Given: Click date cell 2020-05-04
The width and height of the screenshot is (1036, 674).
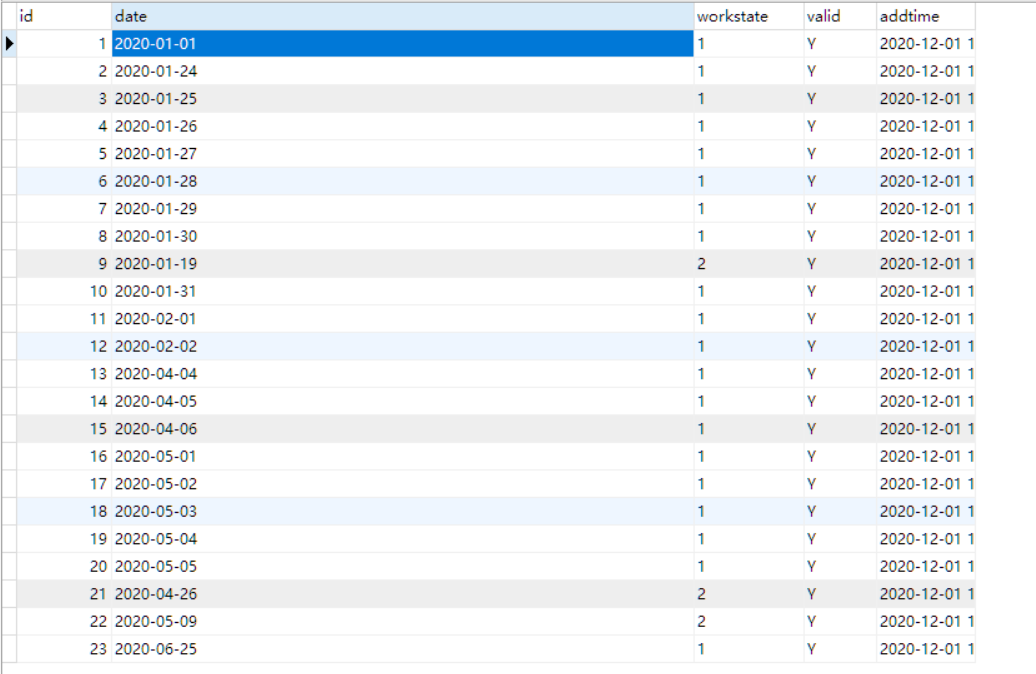Looking at the screenshot, I should coord(402,539).
